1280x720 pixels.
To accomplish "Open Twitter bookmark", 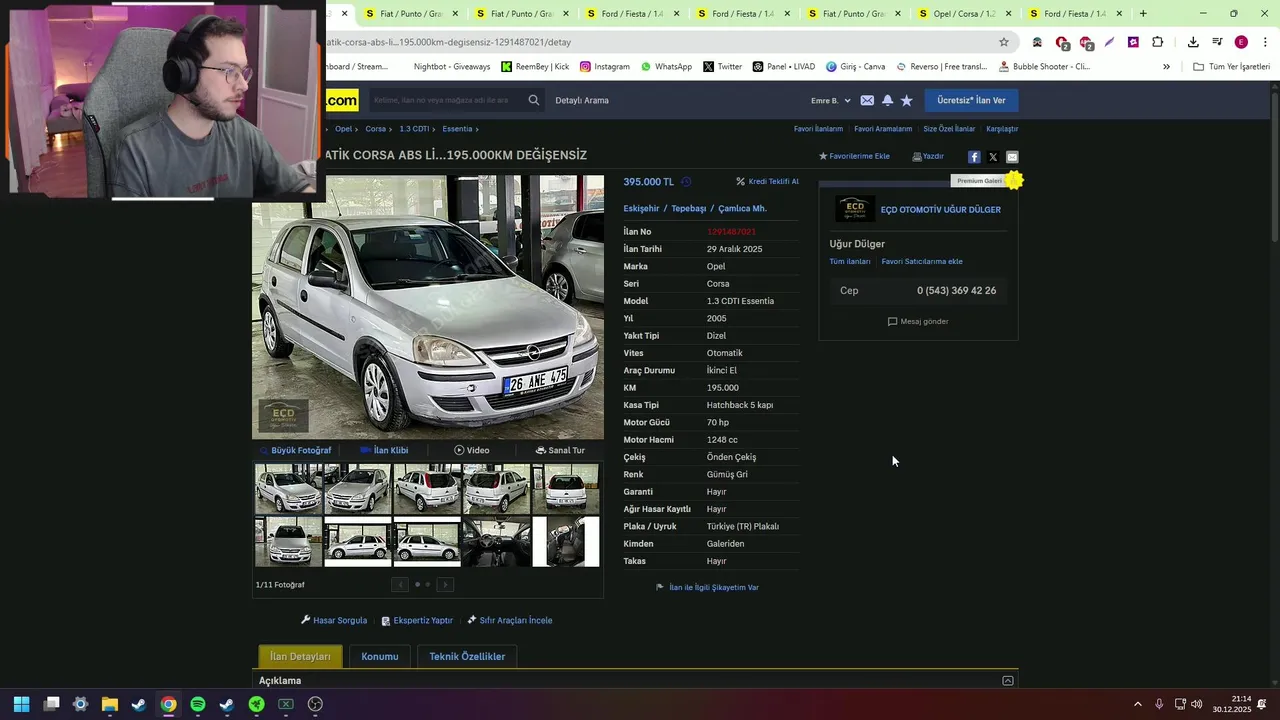I will 722,67.
